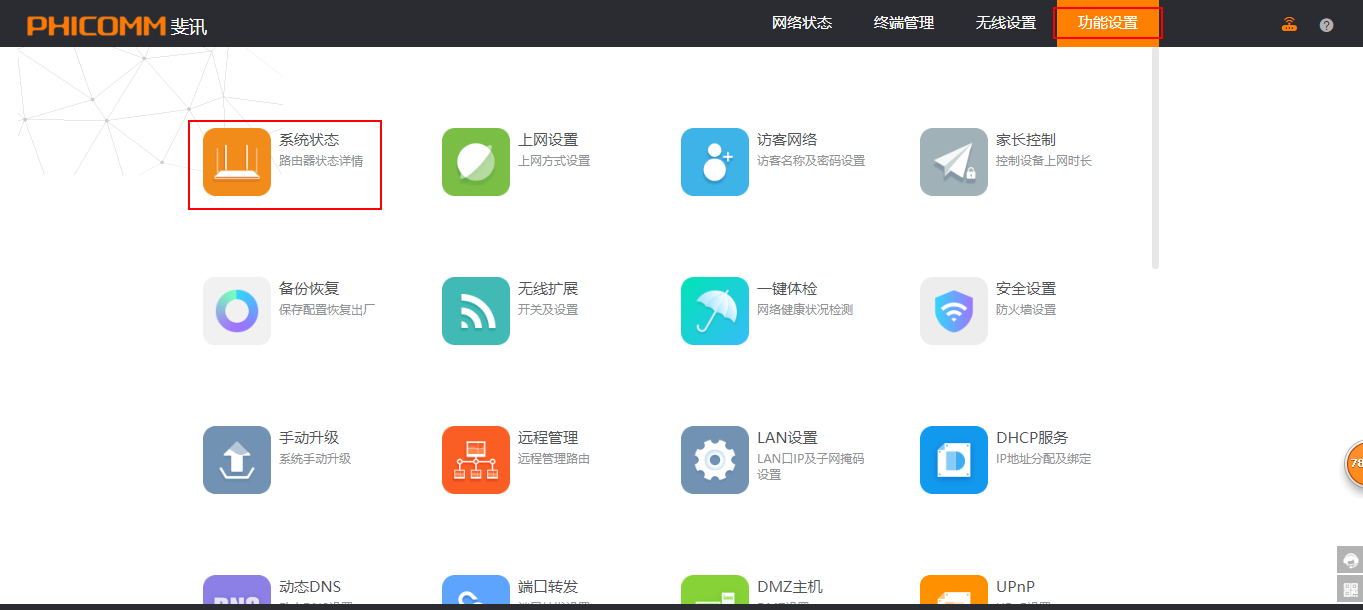
Task: Select the 家长控制 paper plane icon
Action: pyautogui.click(x=954, y=162)
